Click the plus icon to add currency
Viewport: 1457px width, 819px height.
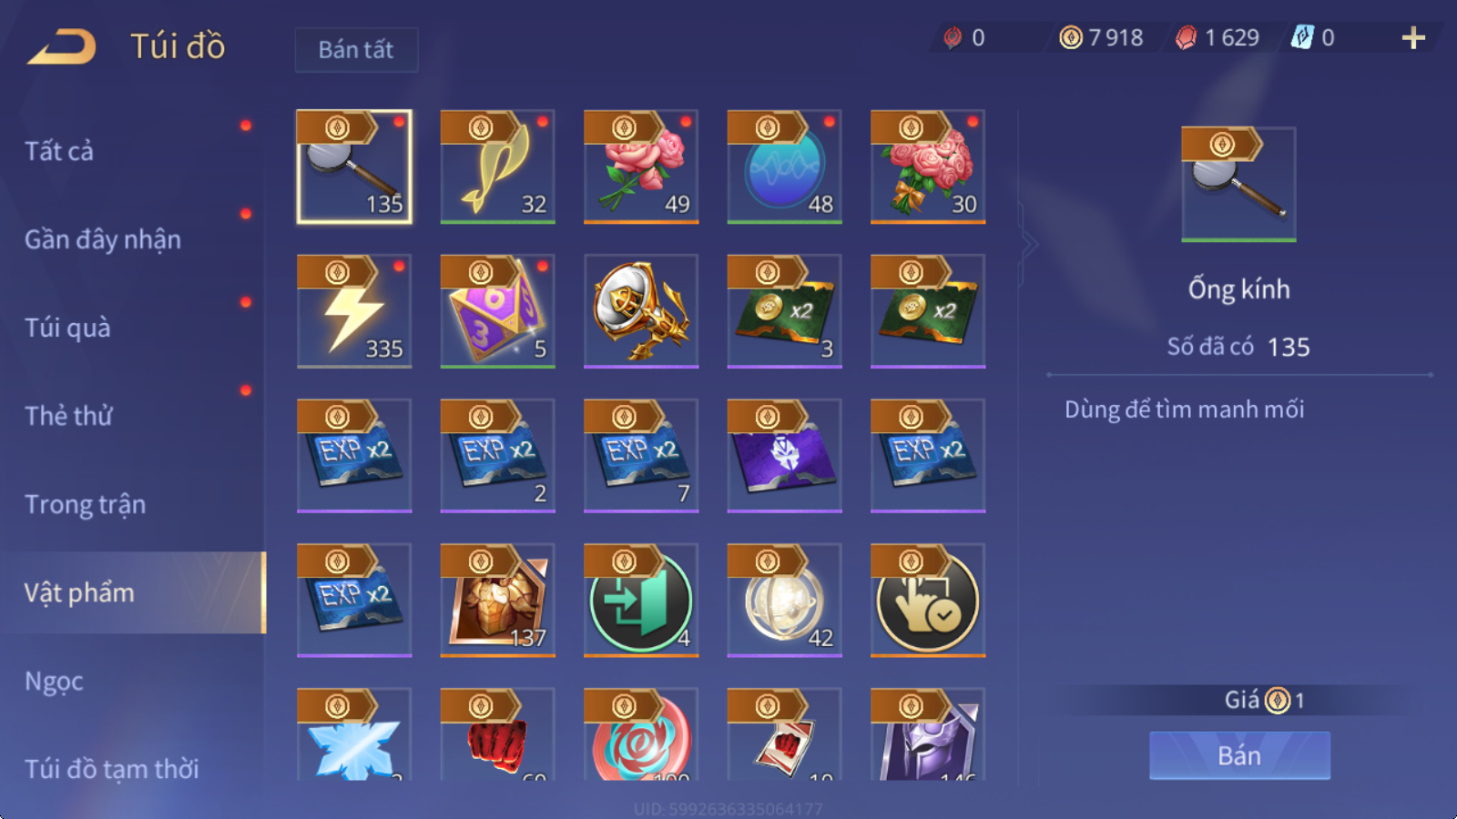coord(1413,38)
